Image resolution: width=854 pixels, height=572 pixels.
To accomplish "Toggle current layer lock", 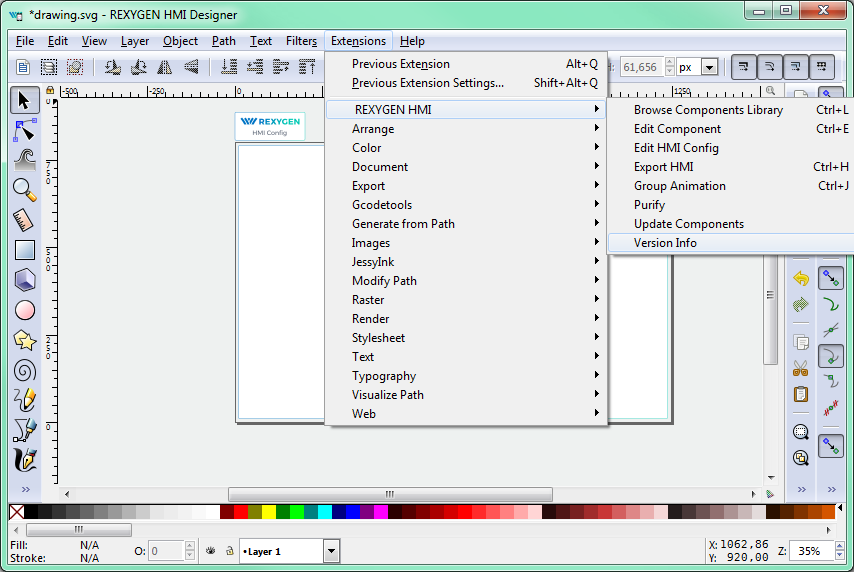I will coord(230,551).
